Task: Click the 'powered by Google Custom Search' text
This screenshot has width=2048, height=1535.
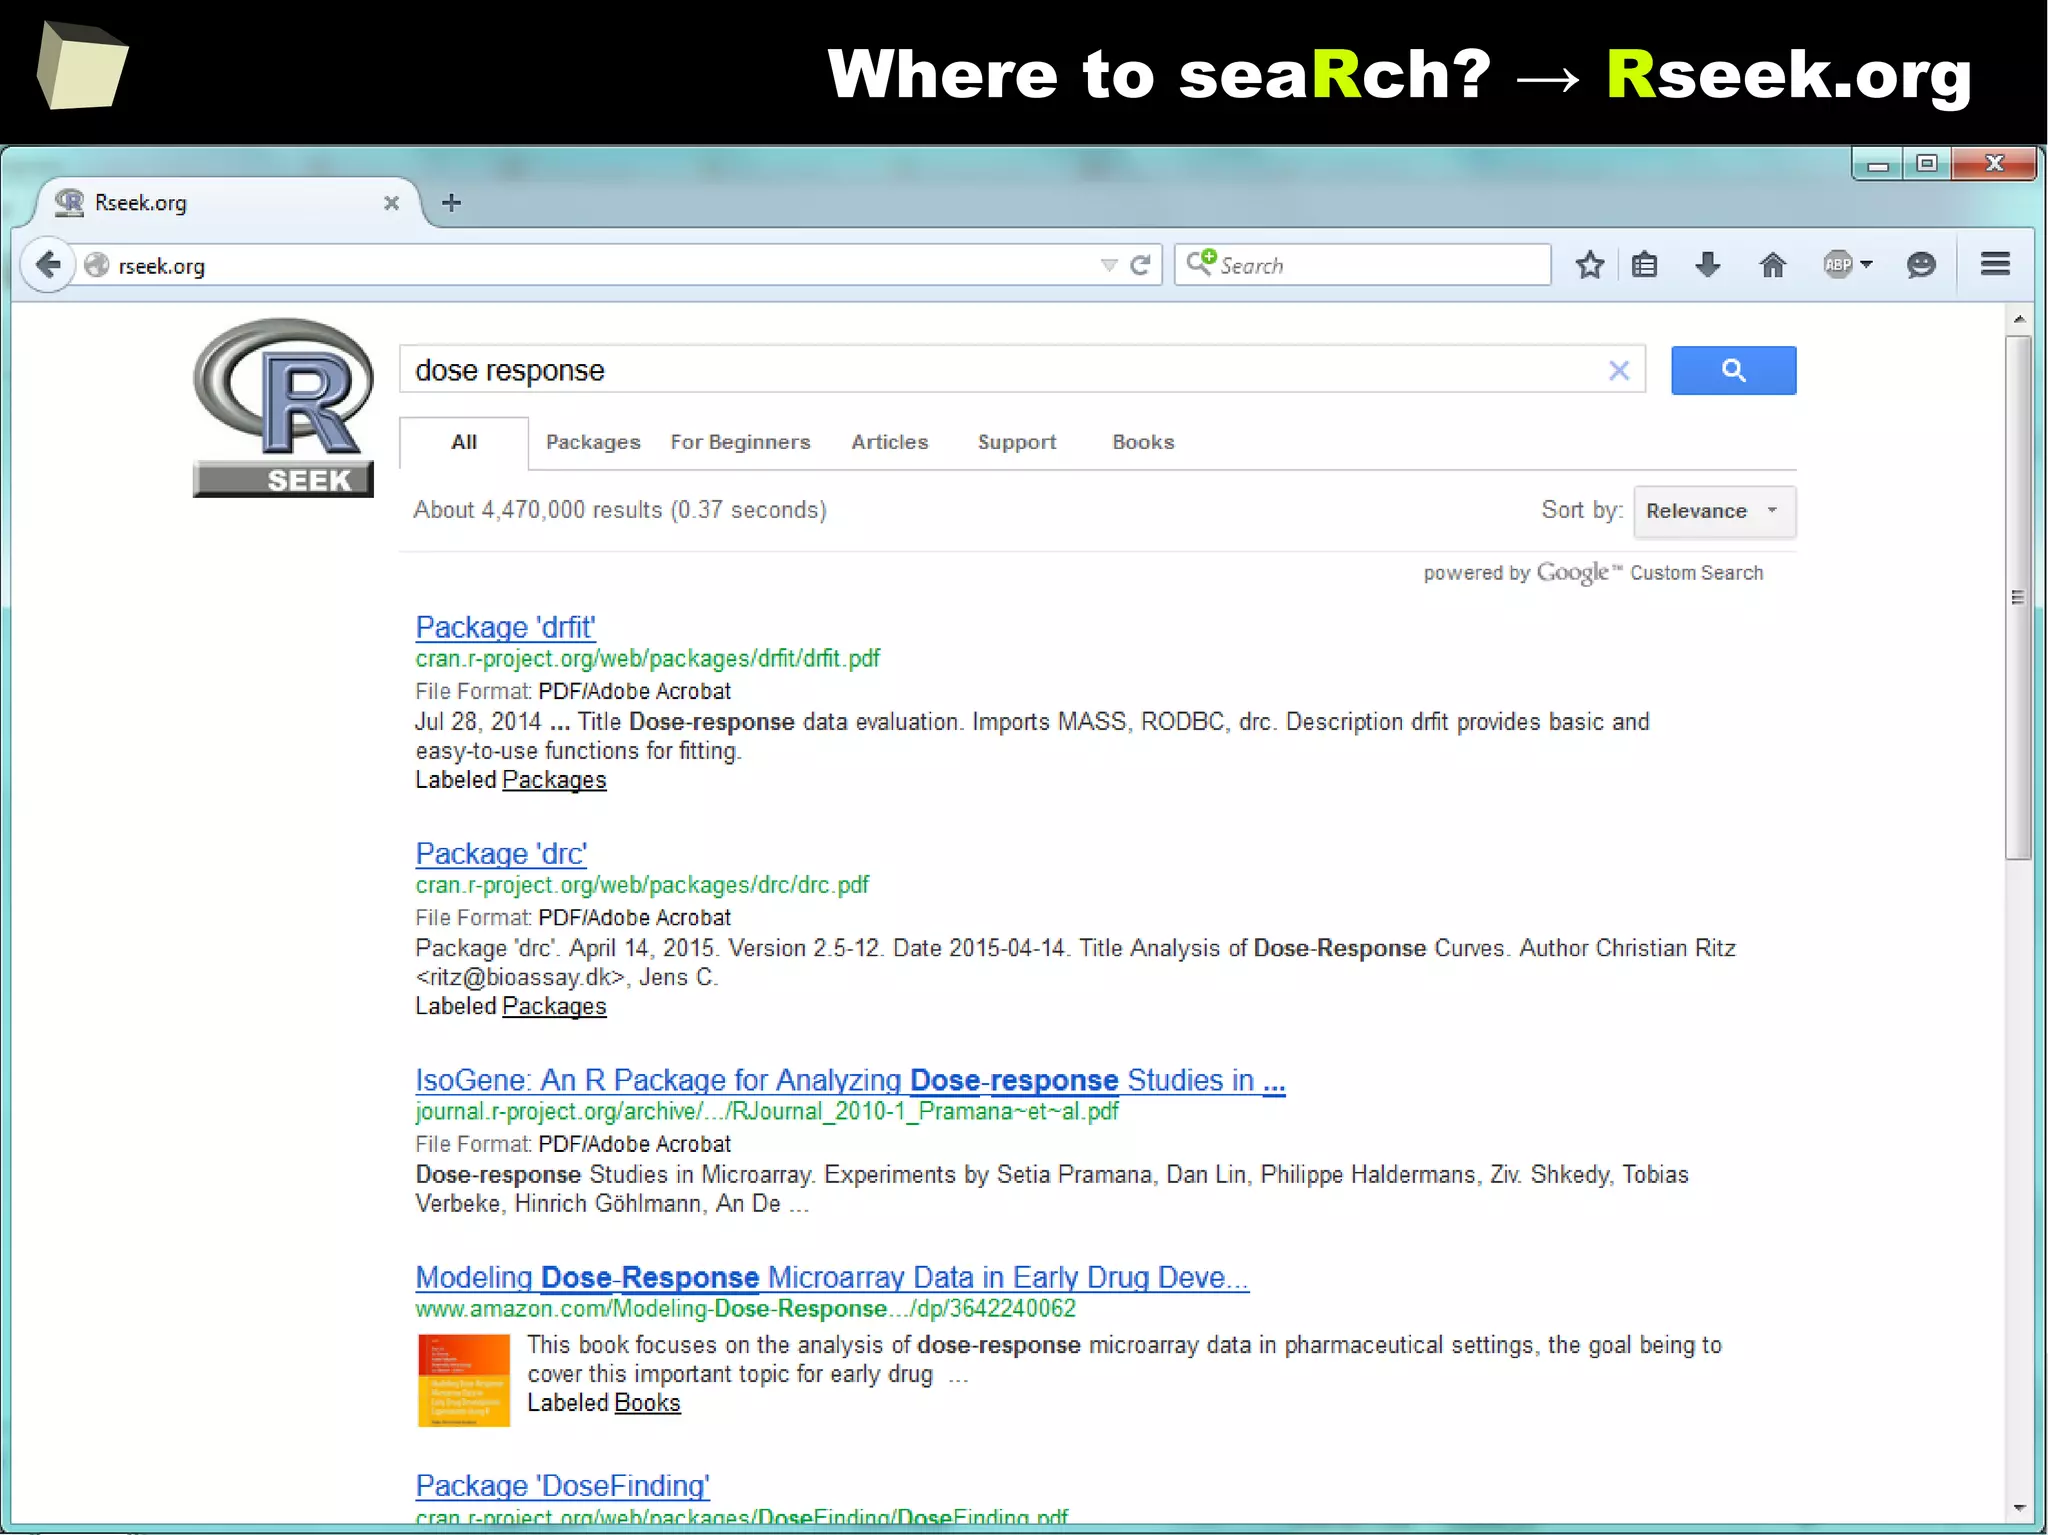Action: 1593,573
